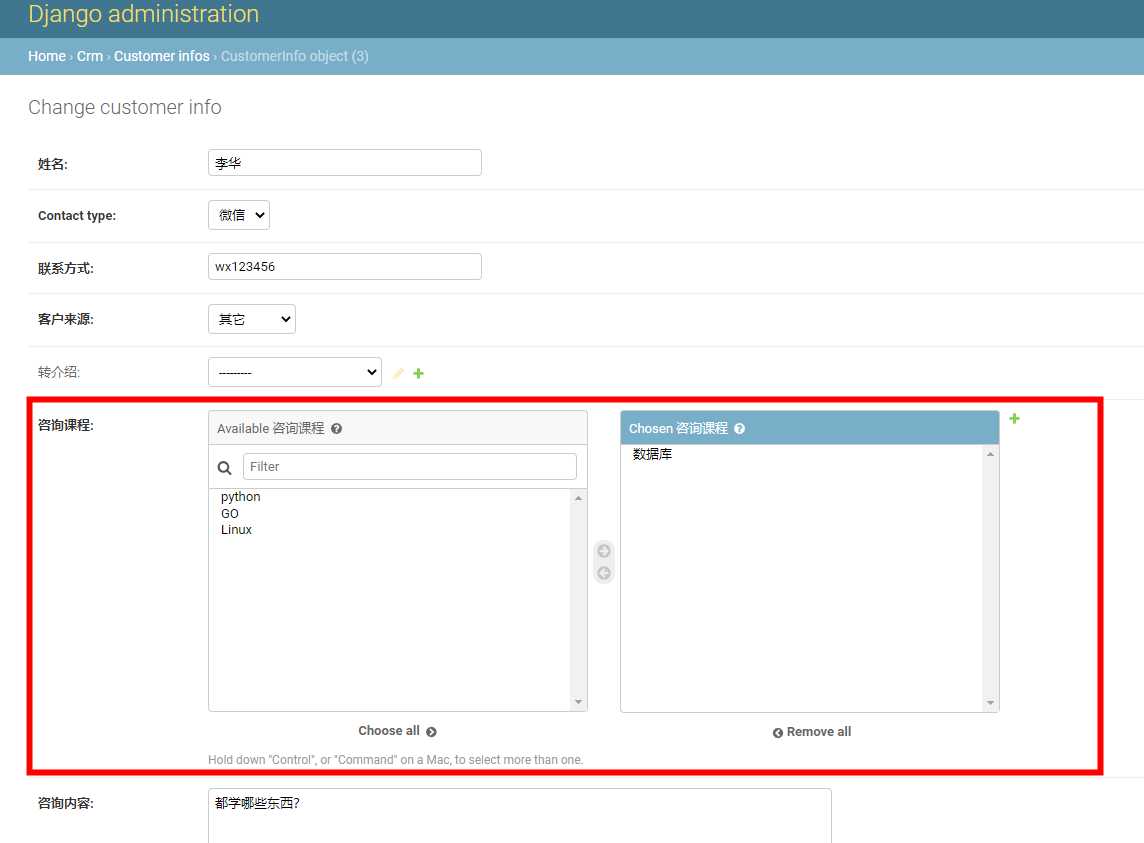Click the help icon beside Chosen 咨询课程
Image resolution: width=1144 pixels, height=843 pixels.
pos(739,428)
